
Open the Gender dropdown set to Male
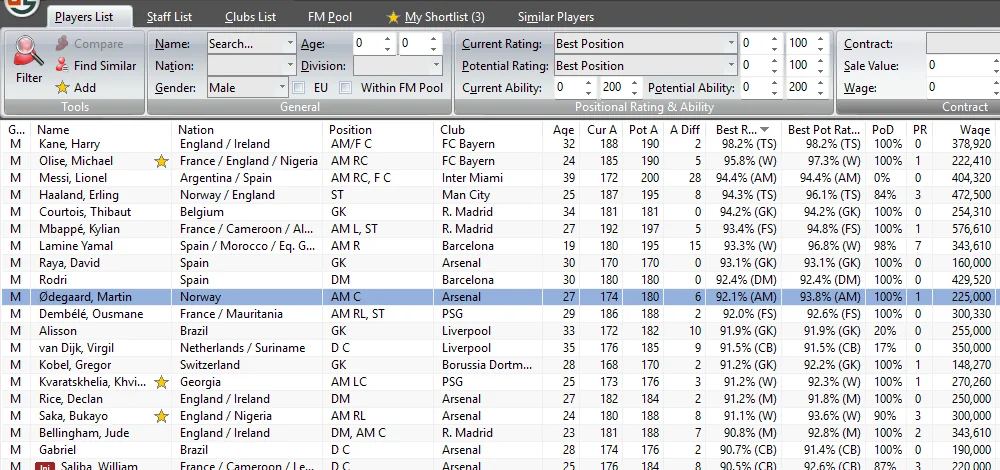tap(283, 87)
